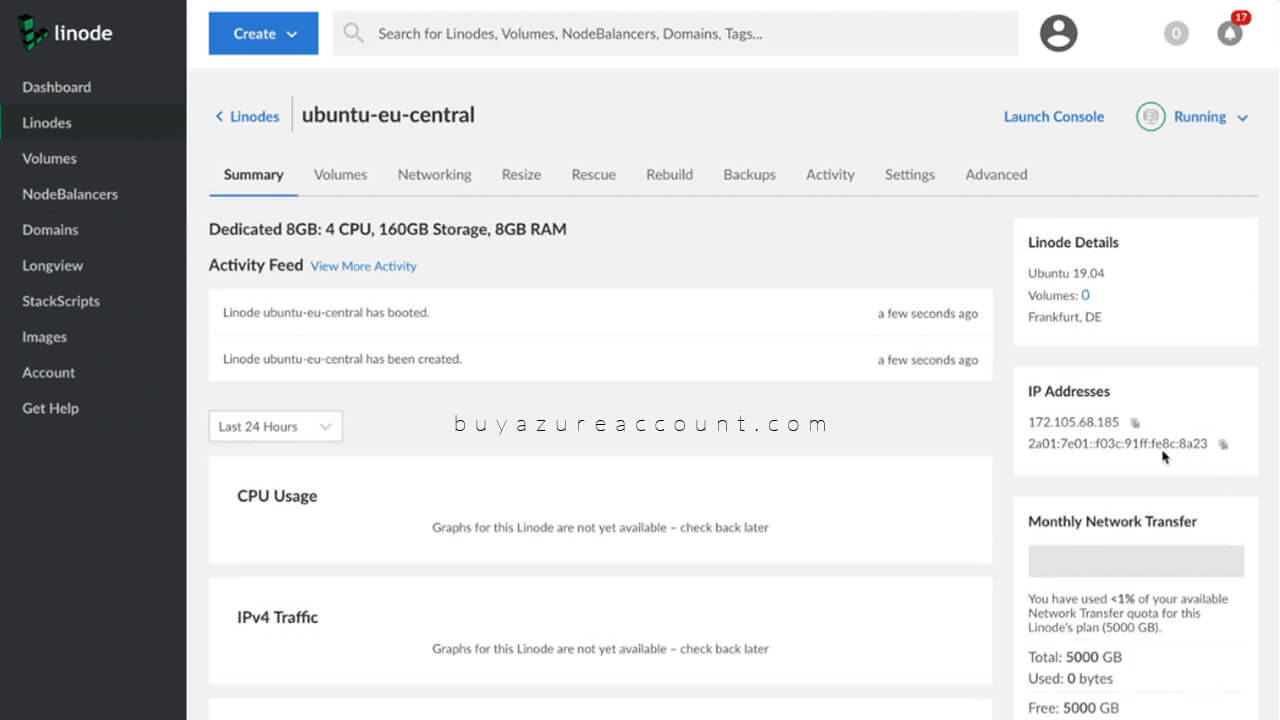Click the Launch Console link
1280x720 pixels.
click(1053, 117)
